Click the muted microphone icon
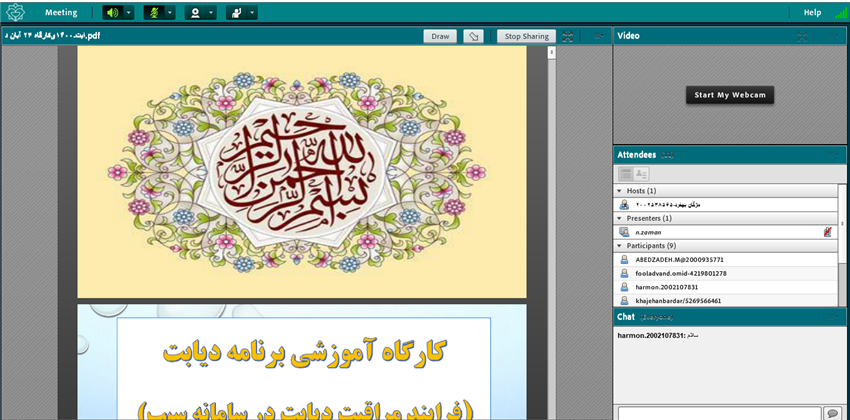 pos(153,13)
